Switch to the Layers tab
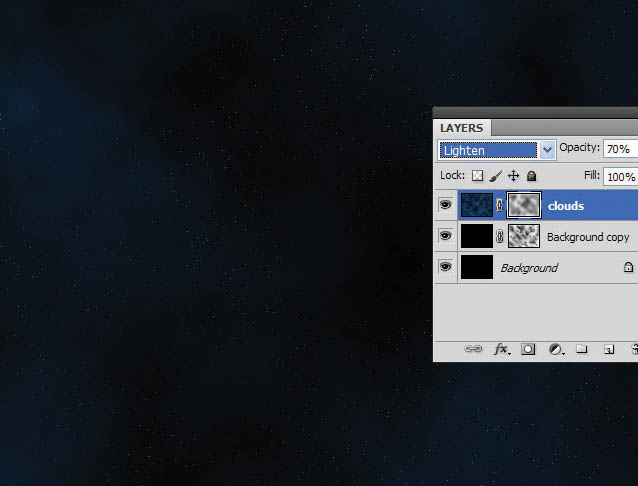This screenshot has width=638, height=486. 462,128
